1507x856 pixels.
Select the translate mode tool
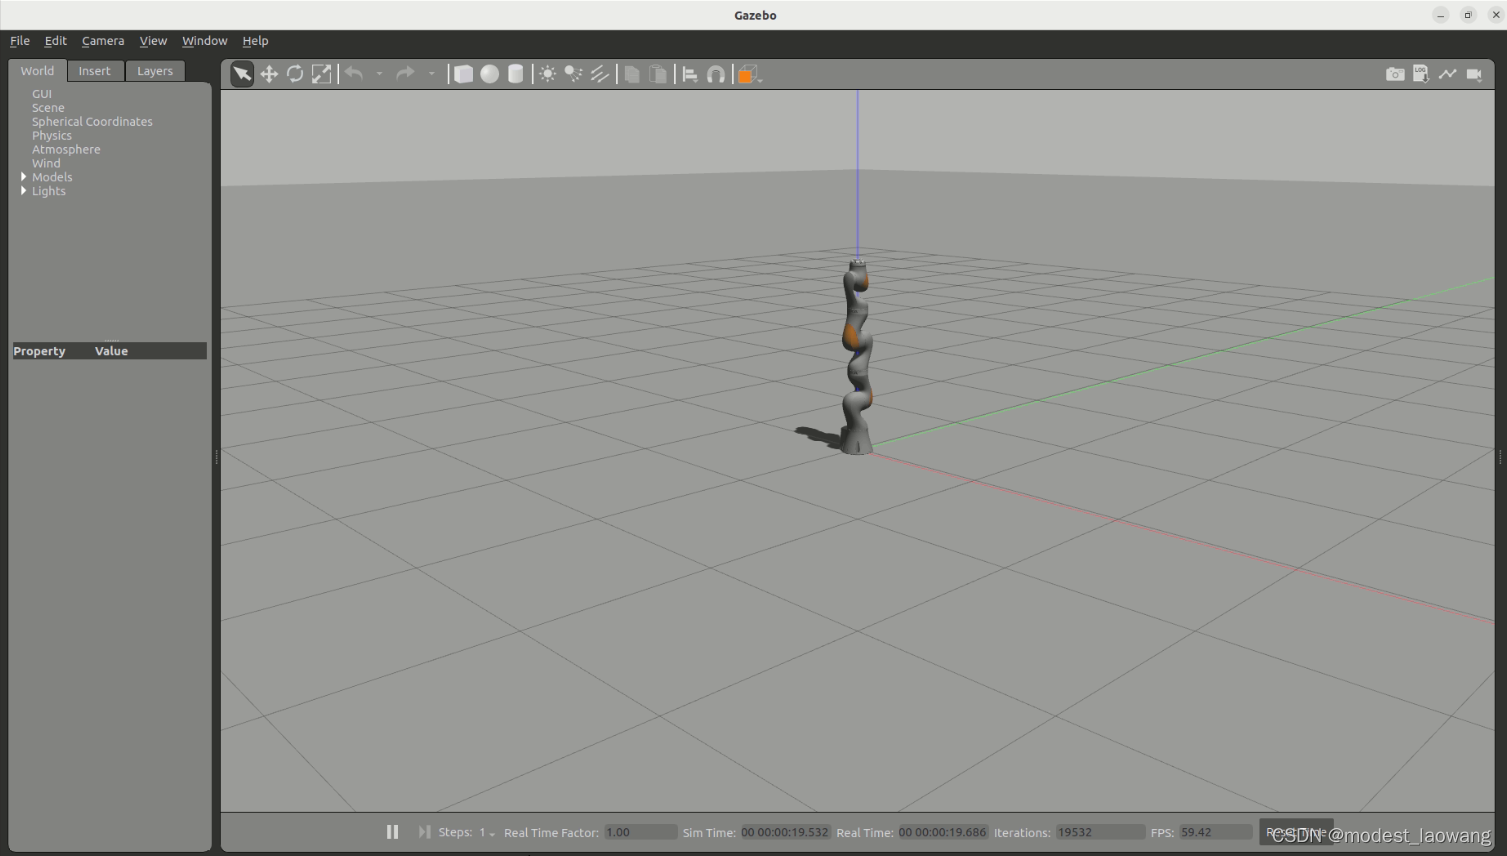coord(269,74)
